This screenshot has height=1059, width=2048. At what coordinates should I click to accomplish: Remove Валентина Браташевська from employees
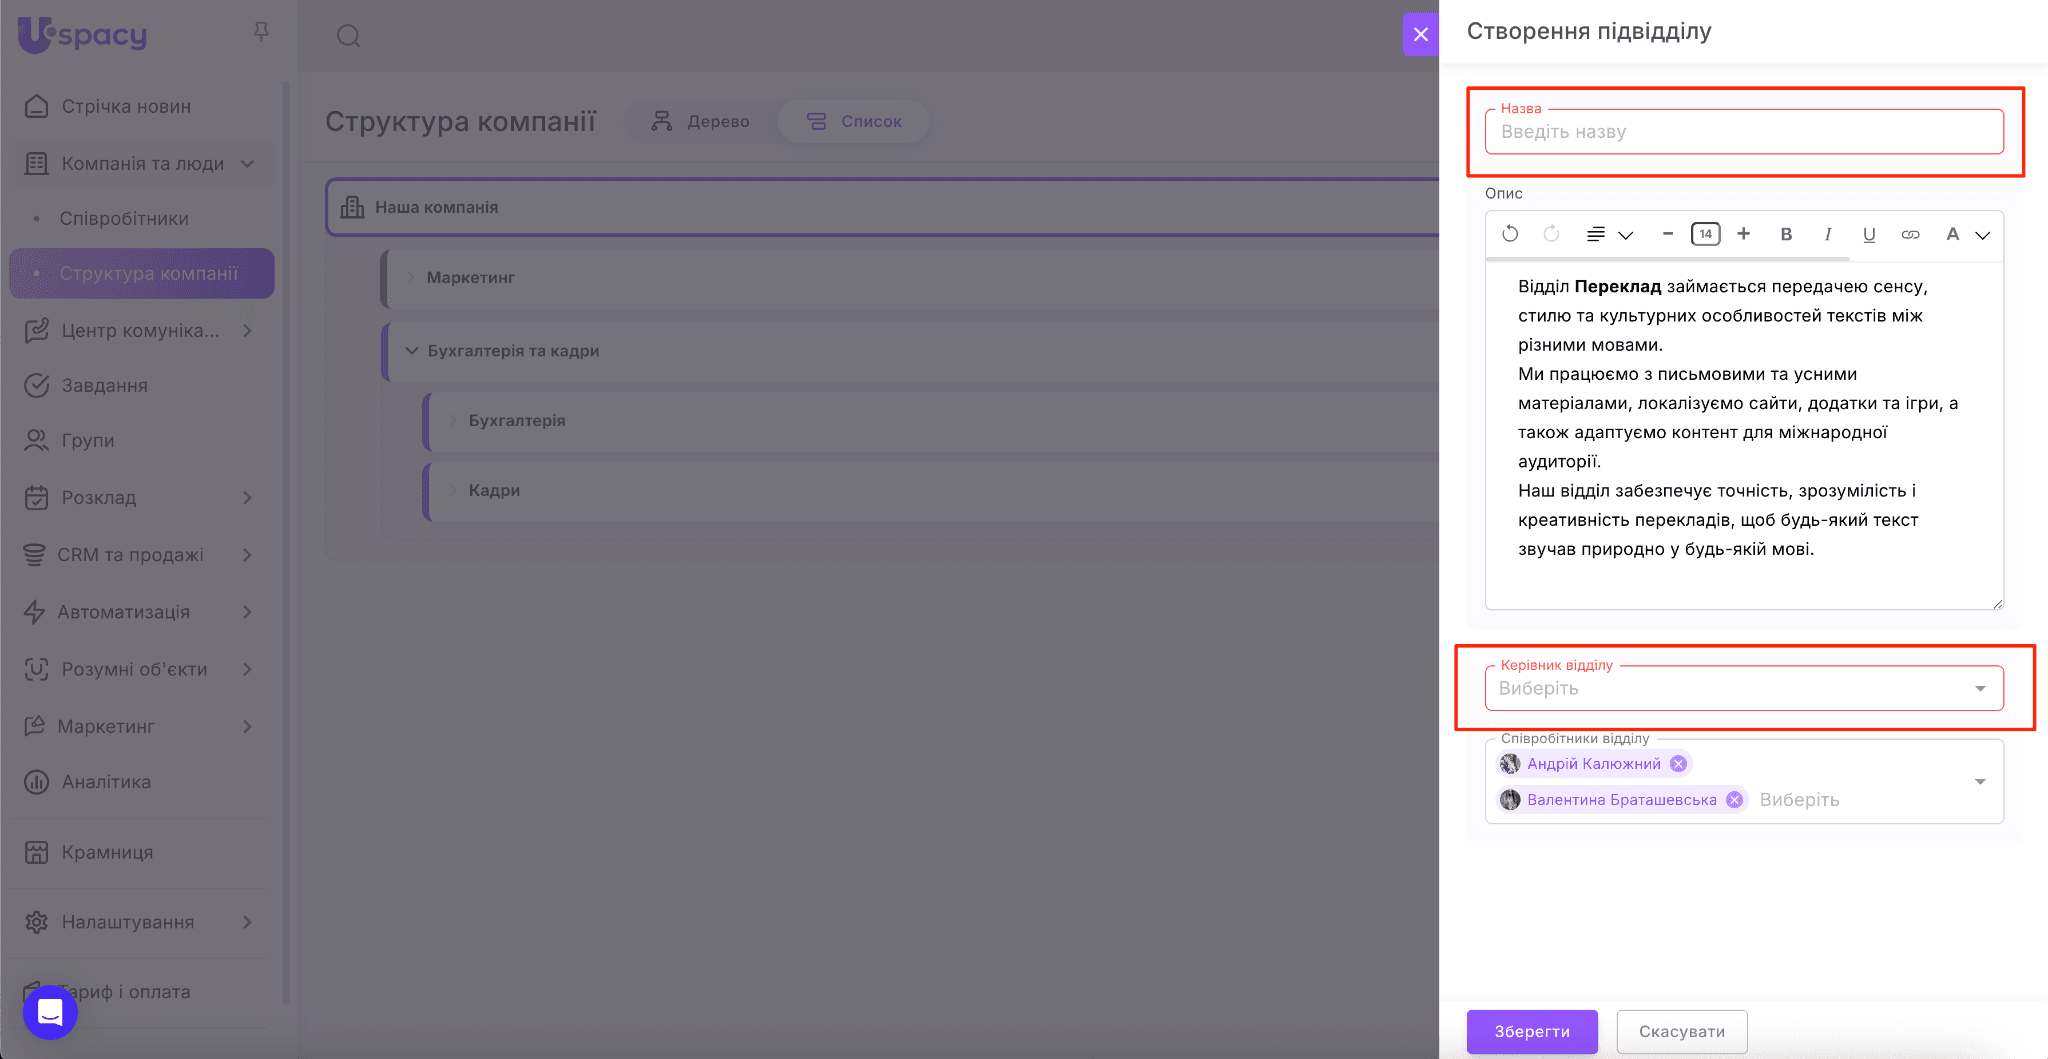(1735, 800)
